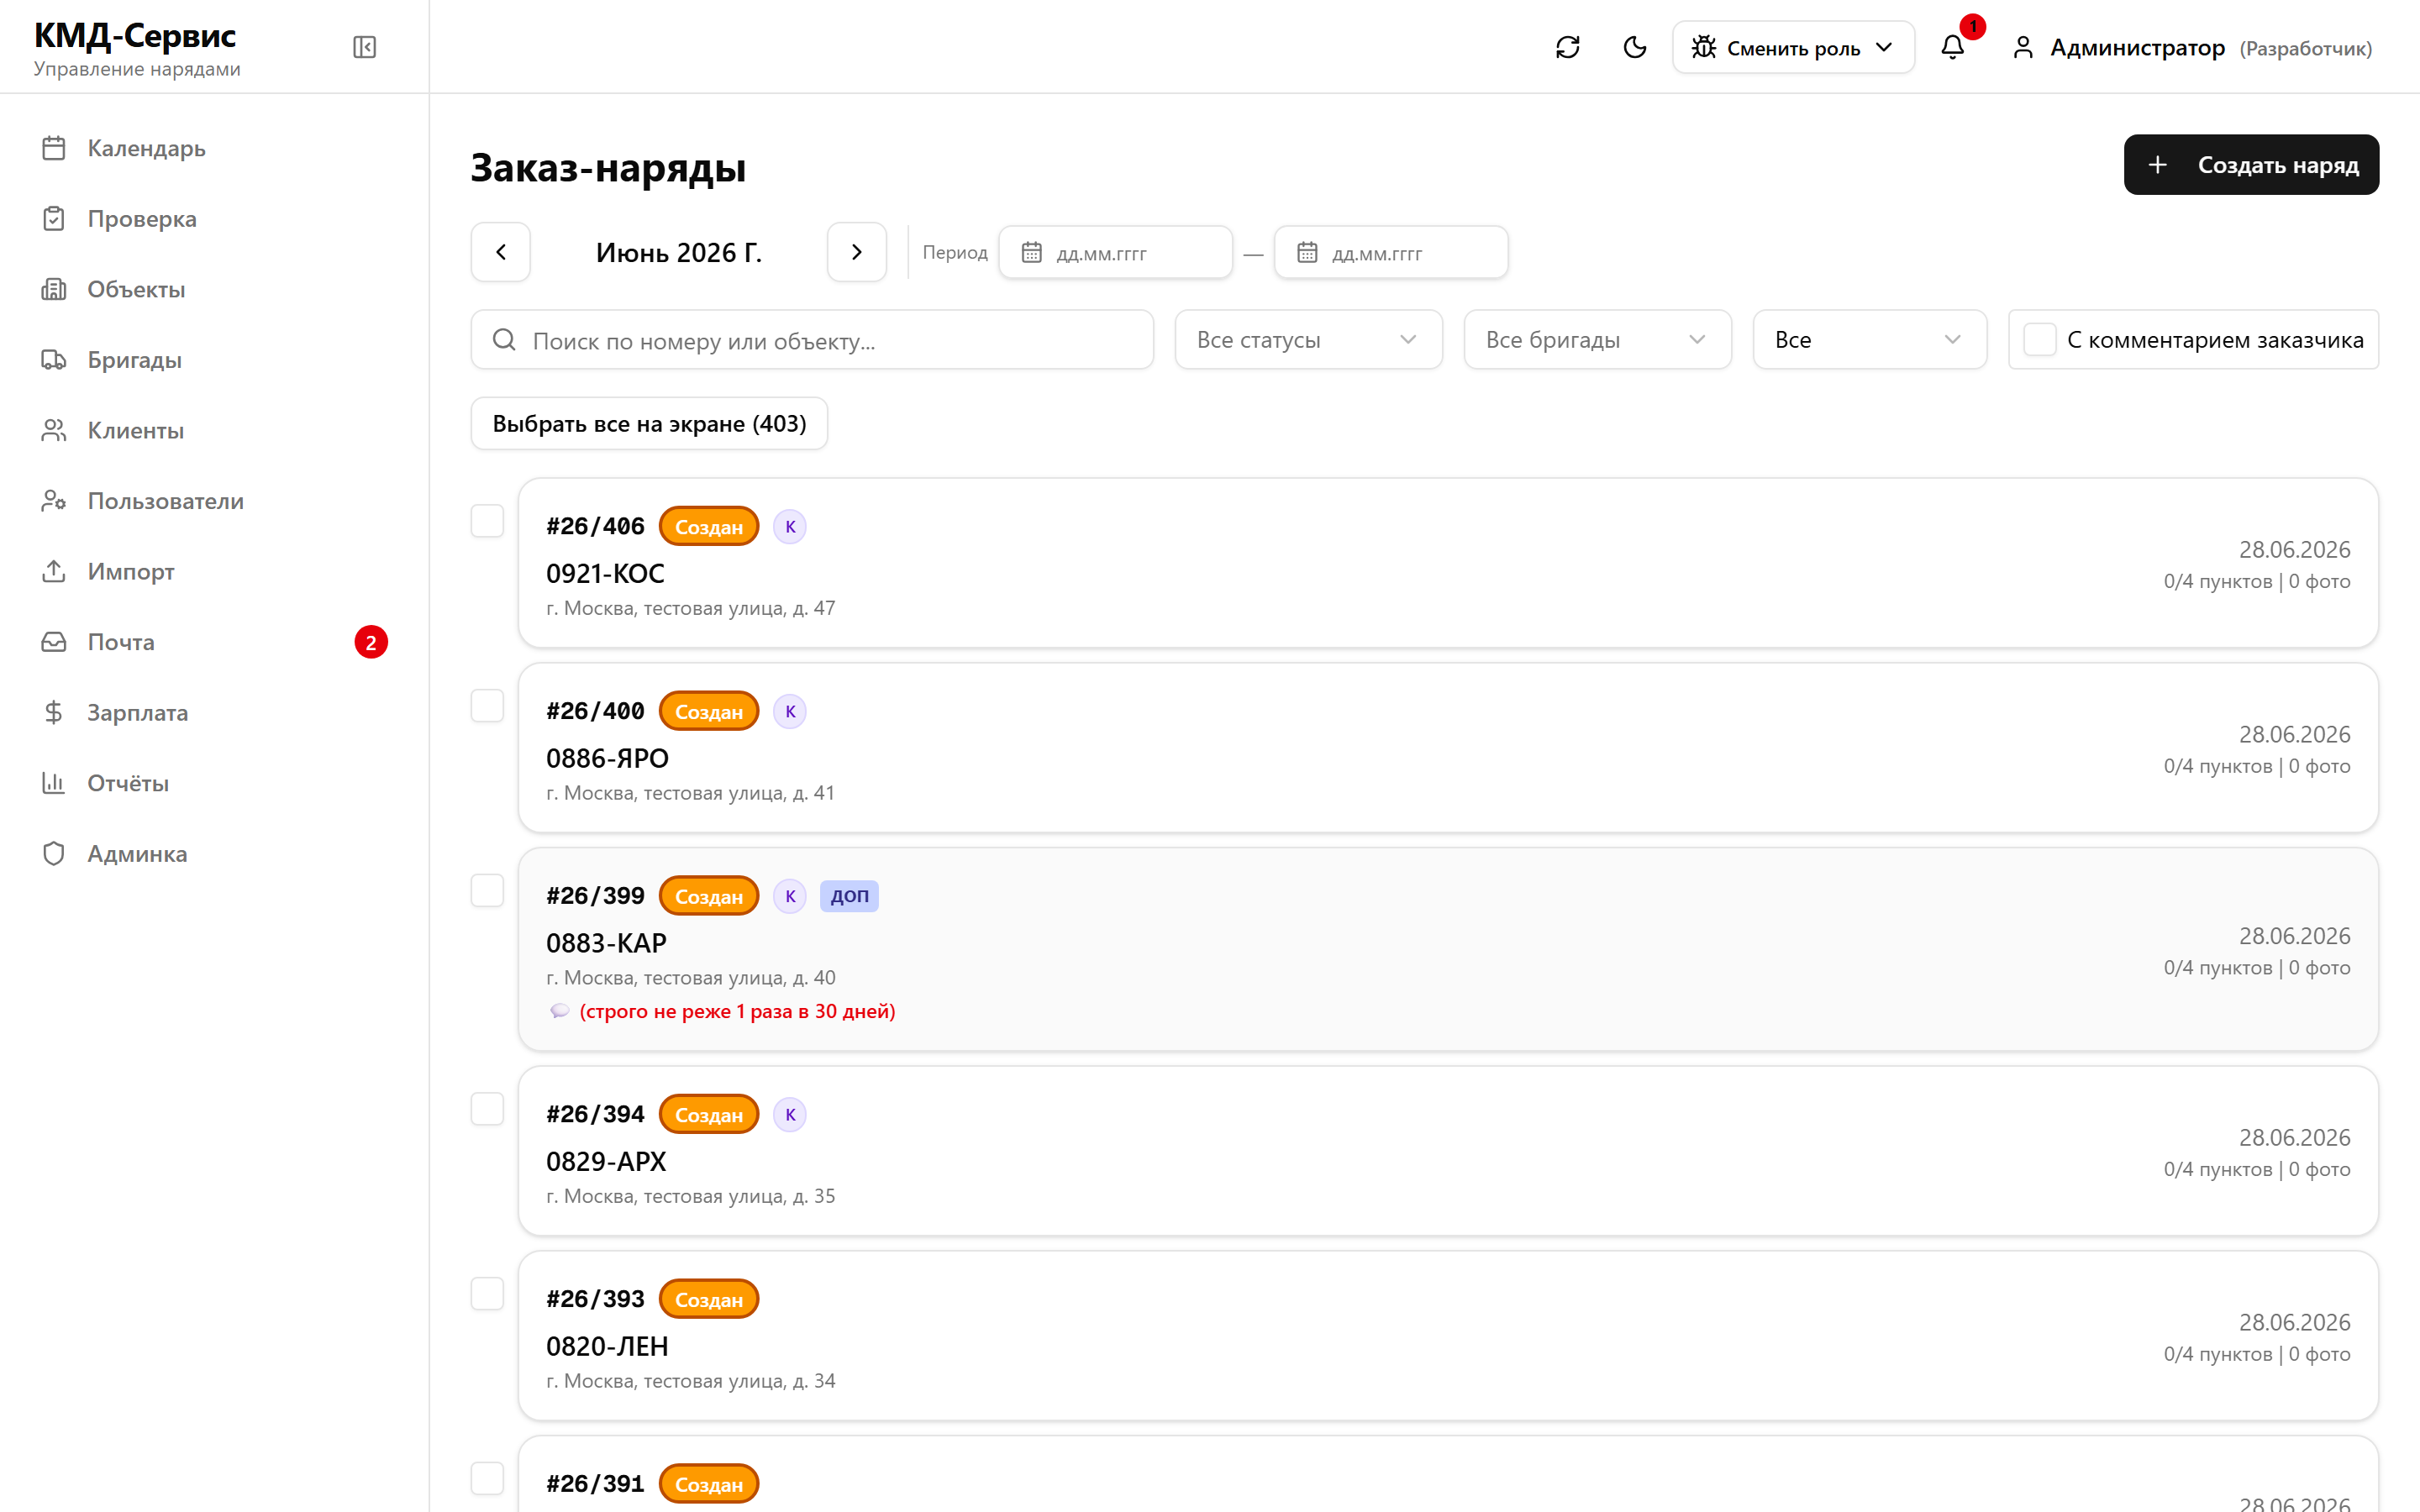Screen dimensions: 2420x1512
Task: Click the order search input field
Action: tap(812, 339)
